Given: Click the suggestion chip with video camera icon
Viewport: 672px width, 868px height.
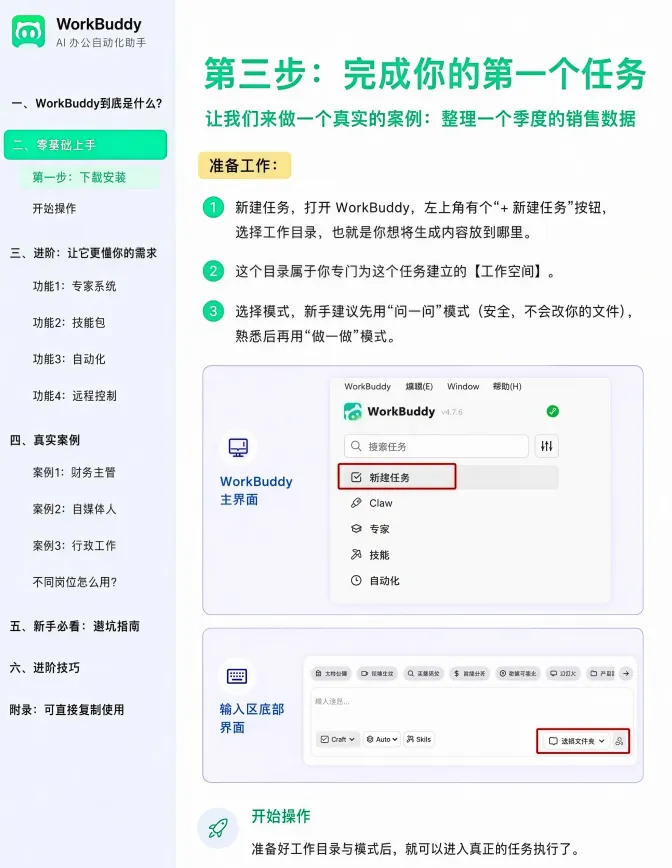Looking at the screenshot, I should coord(377,674).
